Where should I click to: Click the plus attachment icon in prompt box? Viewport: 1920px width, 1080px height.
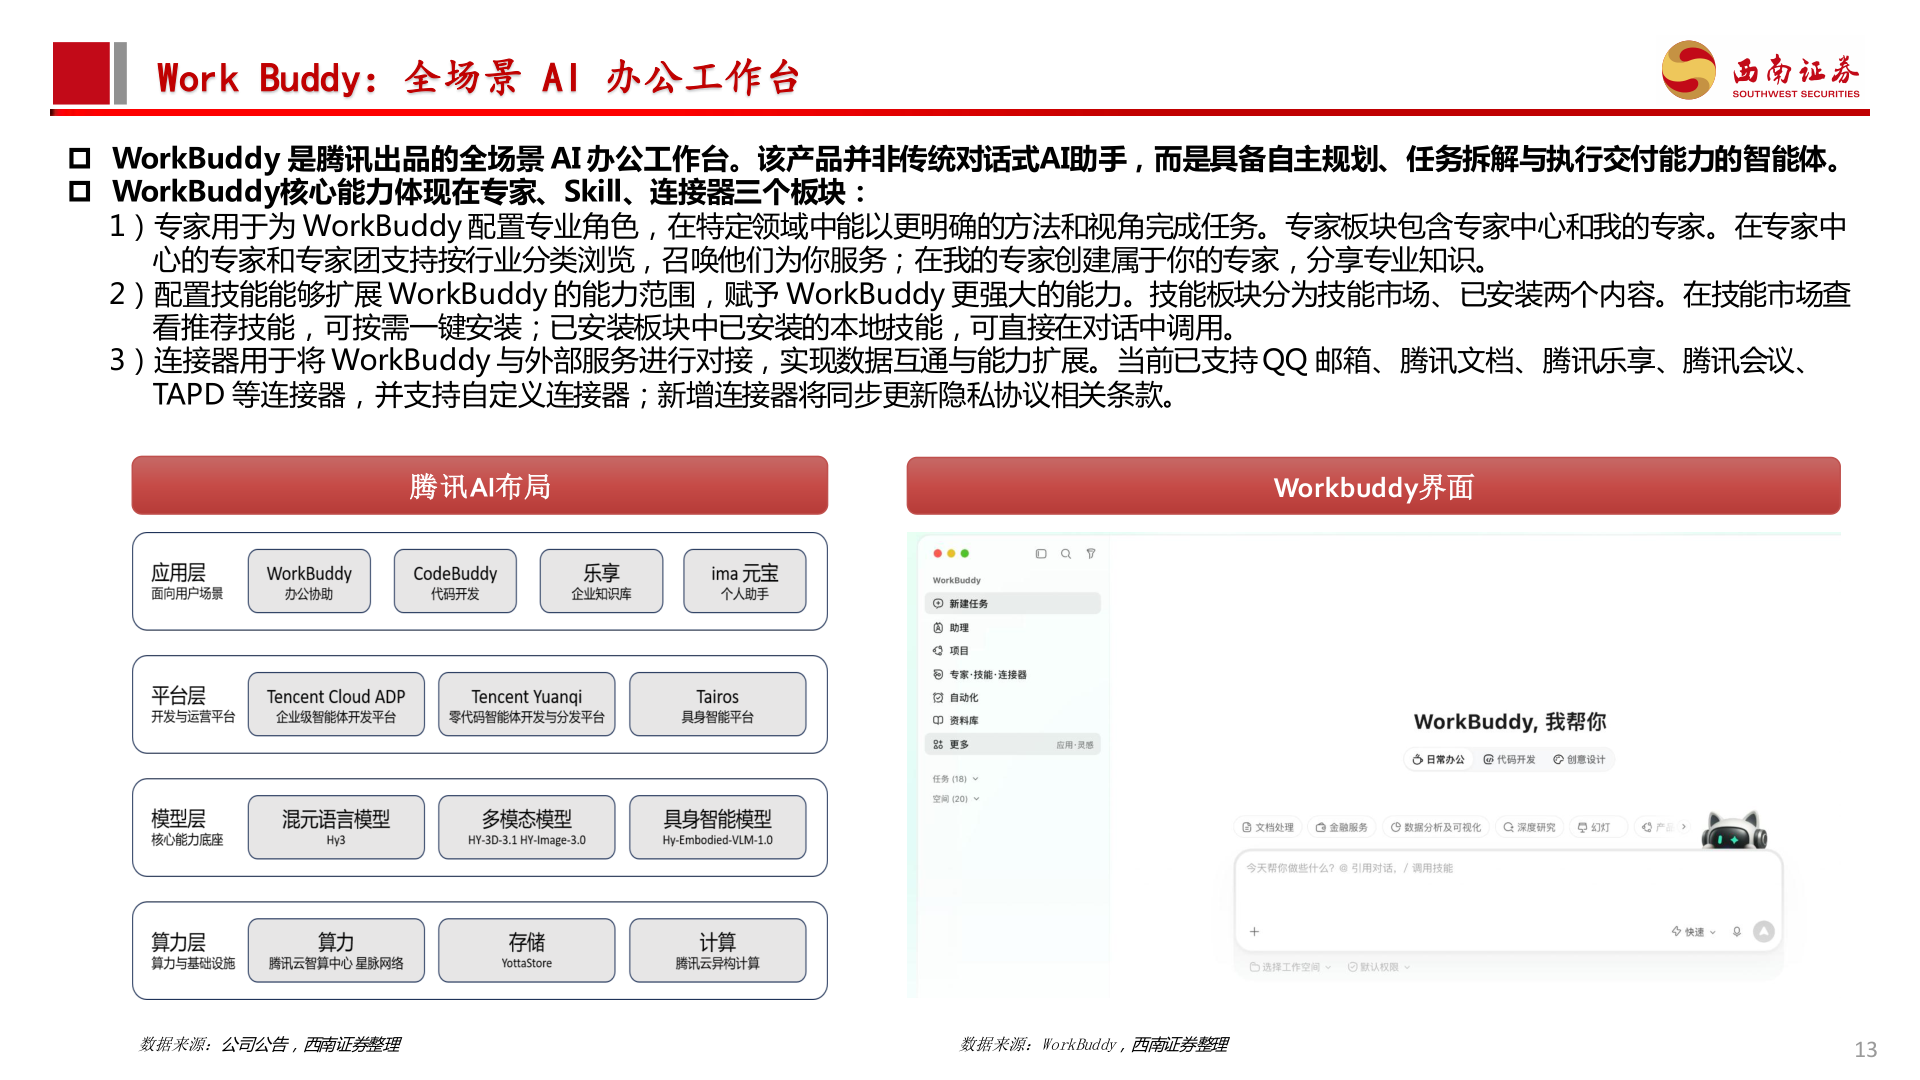pyautogui.click(x=1254, y=932)
